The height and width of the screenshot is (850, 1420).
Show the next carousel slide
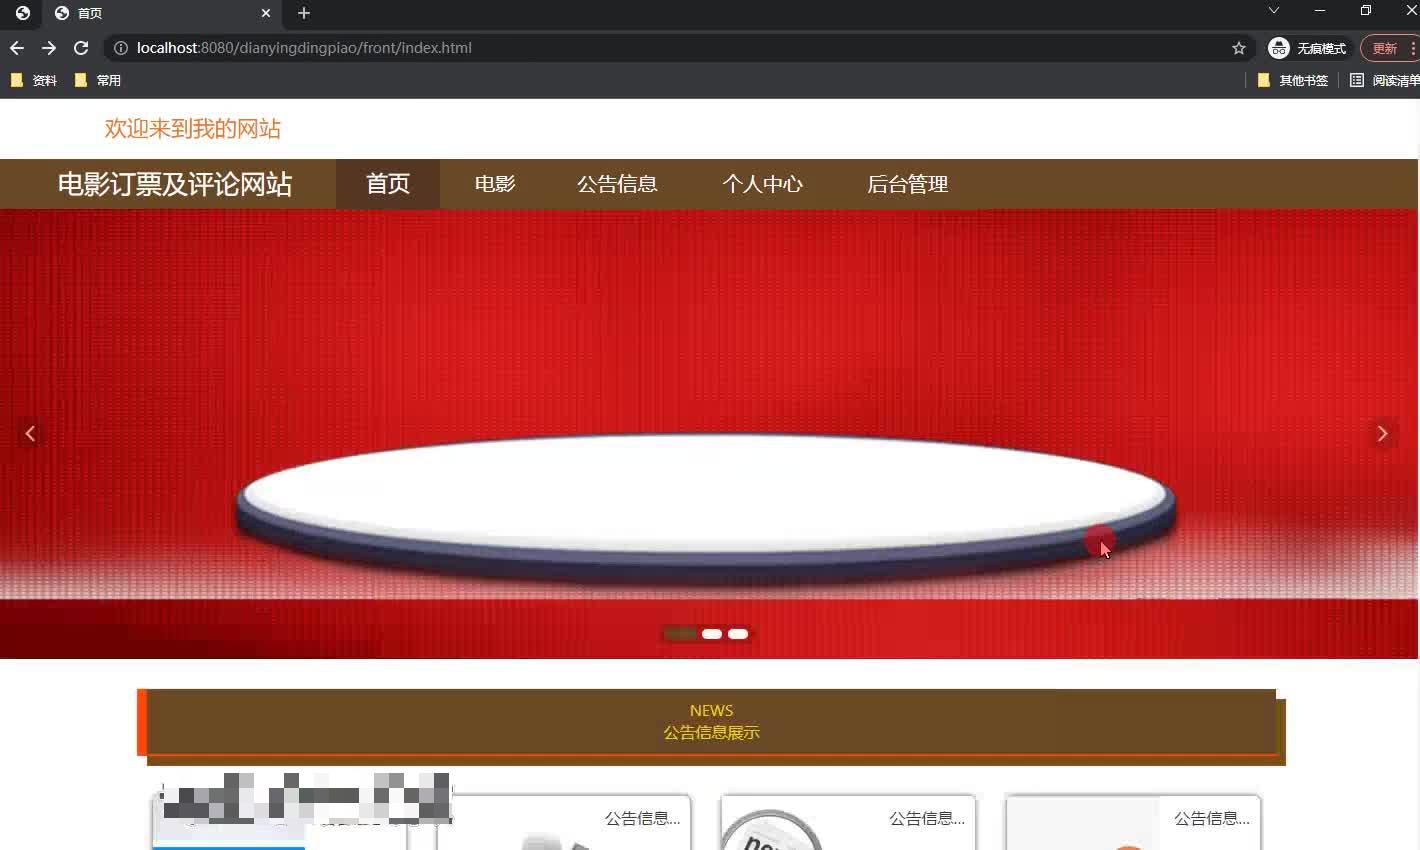1383,433
